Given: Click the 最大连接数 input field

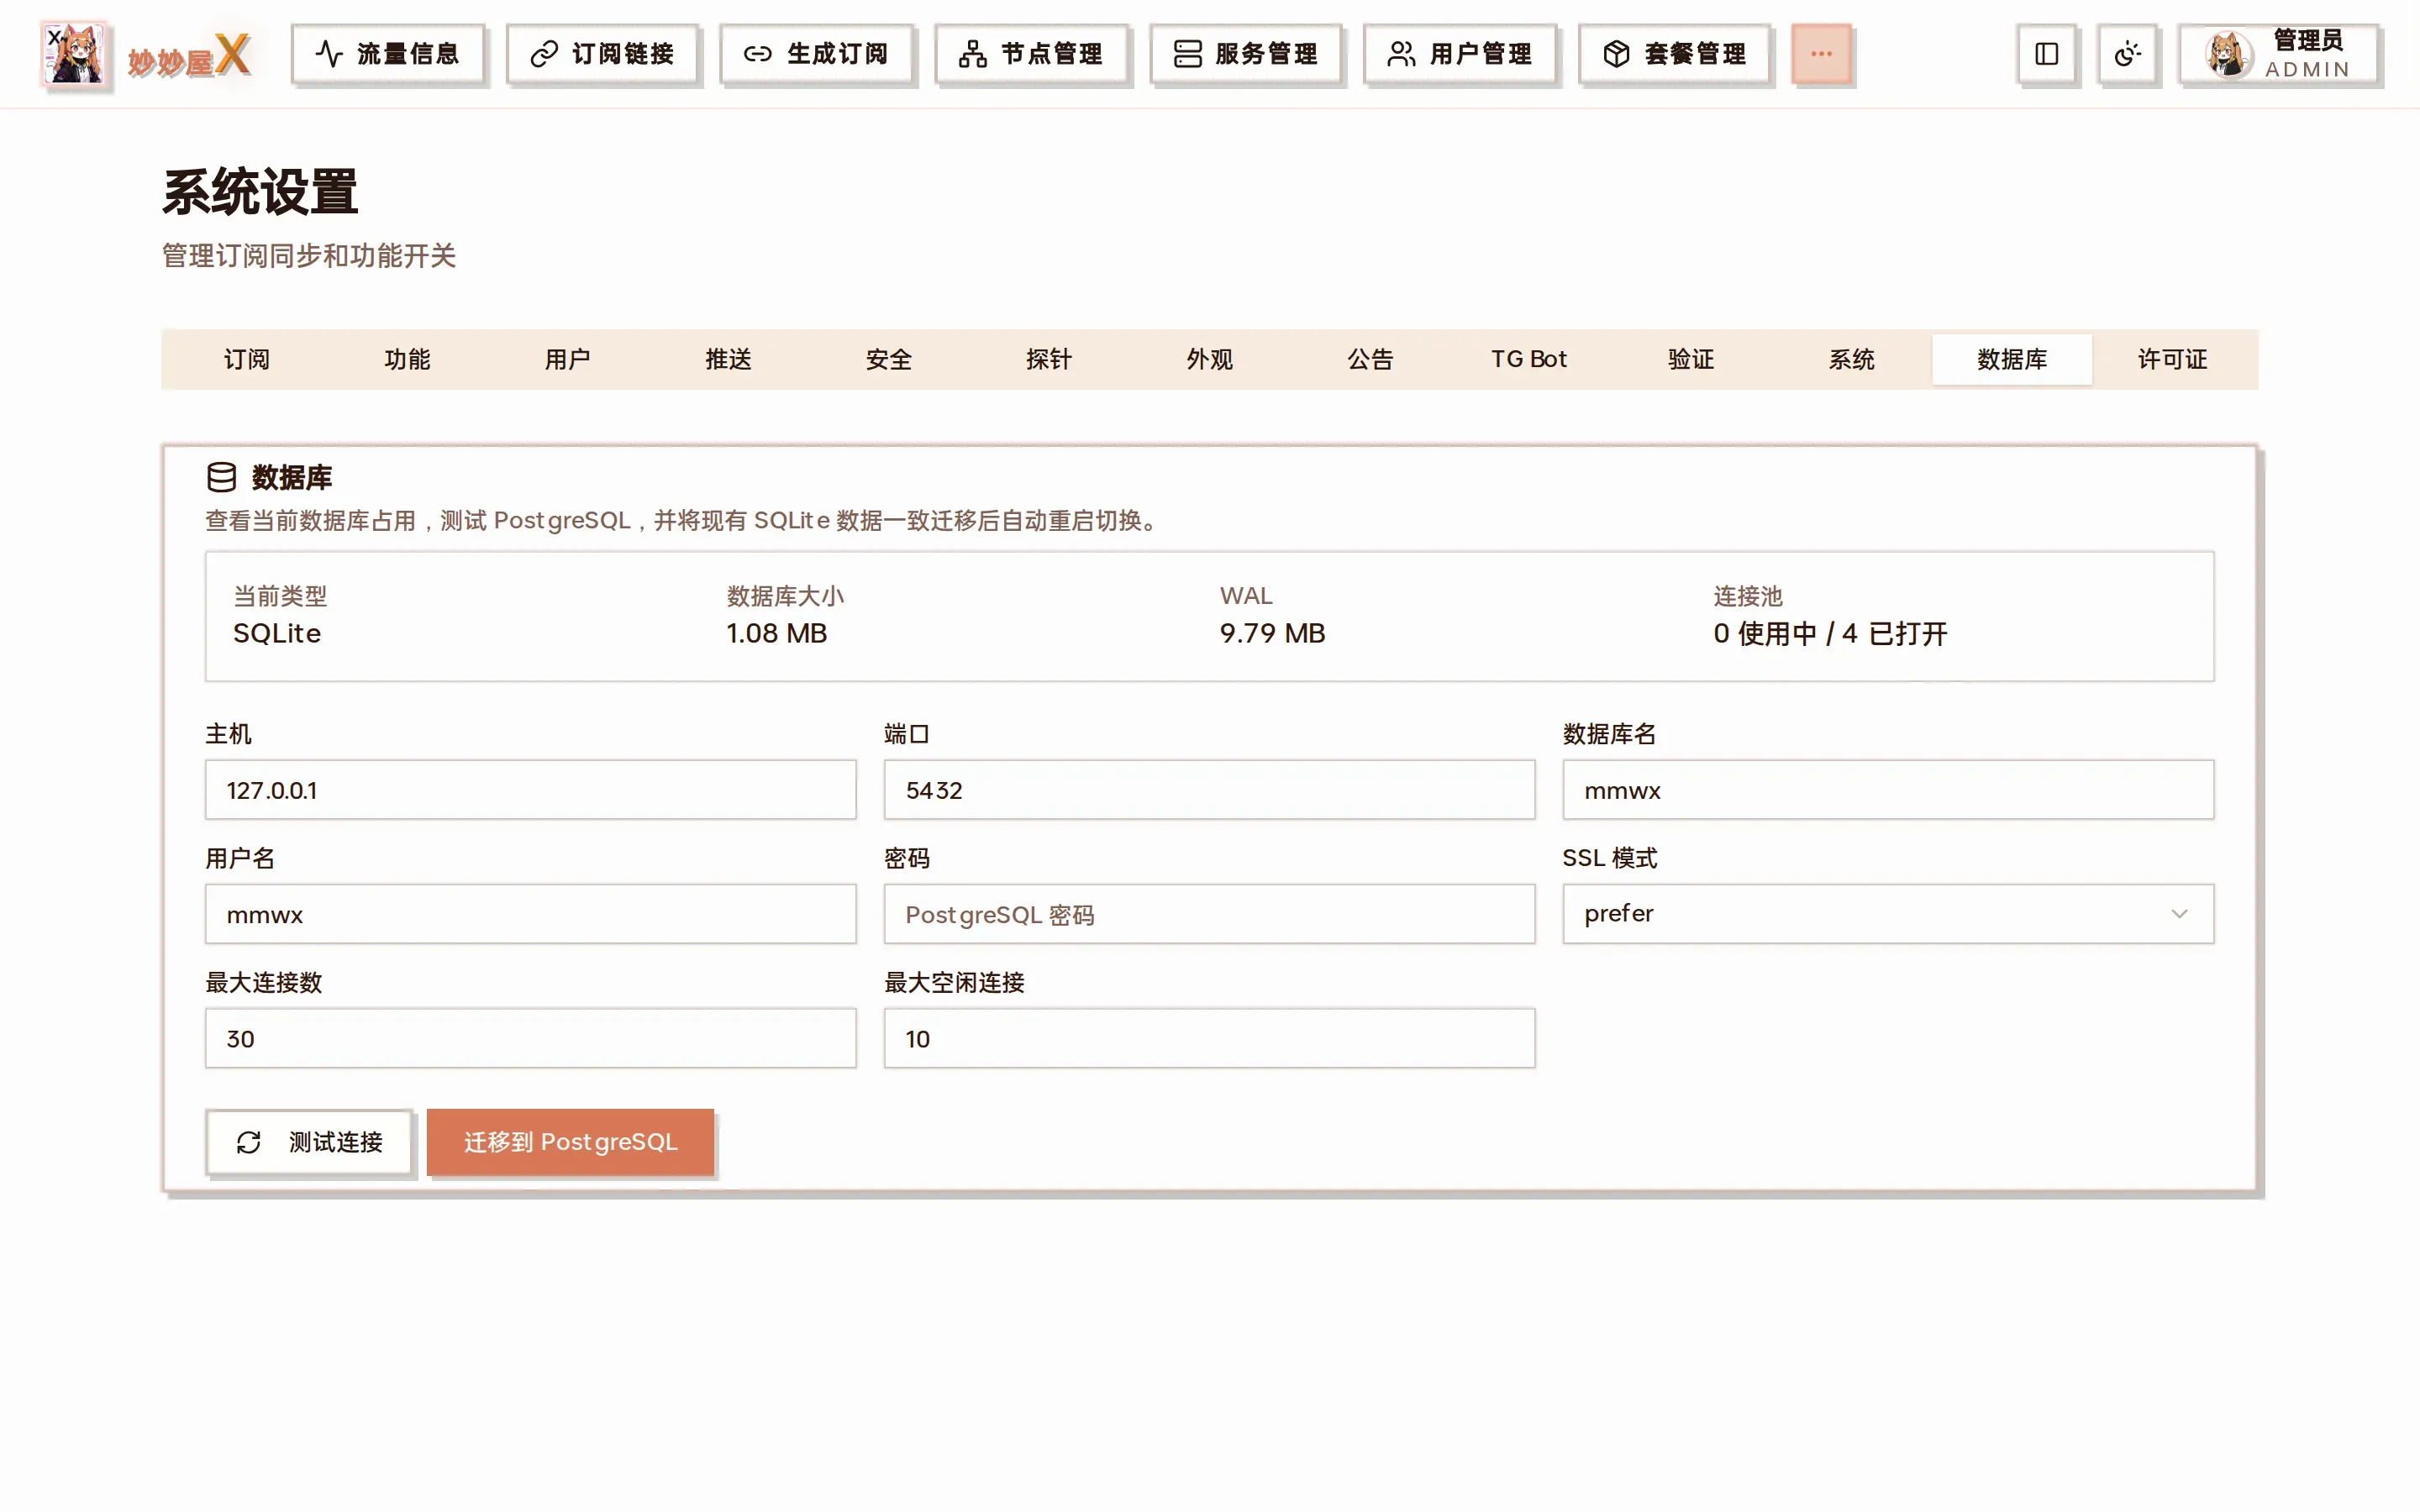Looking at the screenshot, I should 531,1038.
